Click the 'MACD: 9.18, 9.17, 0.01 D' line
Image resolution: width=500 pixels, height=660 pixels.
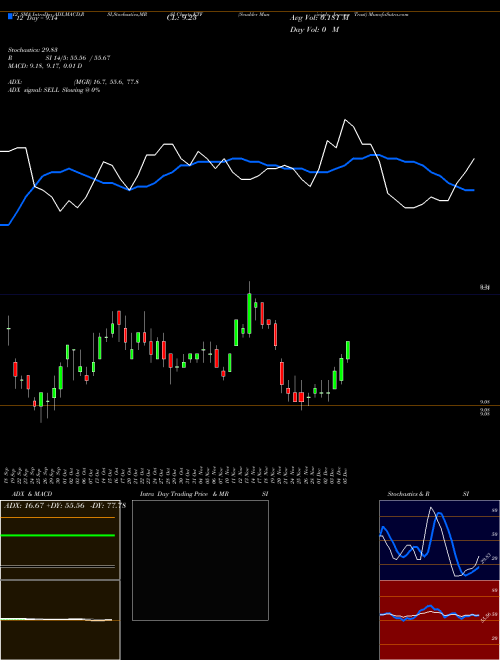(45, 66)
